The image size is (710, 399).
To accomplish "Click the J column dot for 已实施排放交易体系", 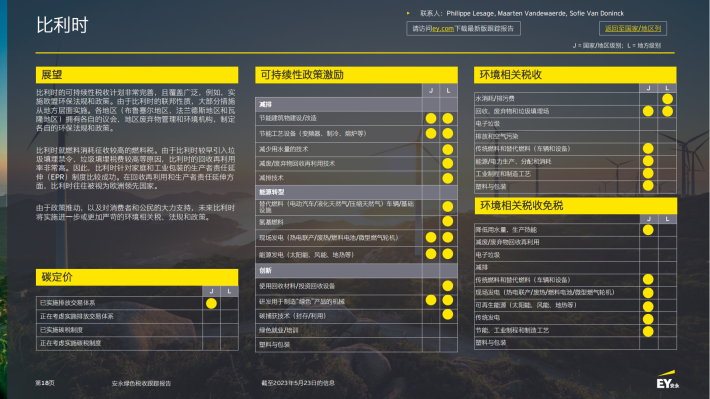I will point(211,303).
